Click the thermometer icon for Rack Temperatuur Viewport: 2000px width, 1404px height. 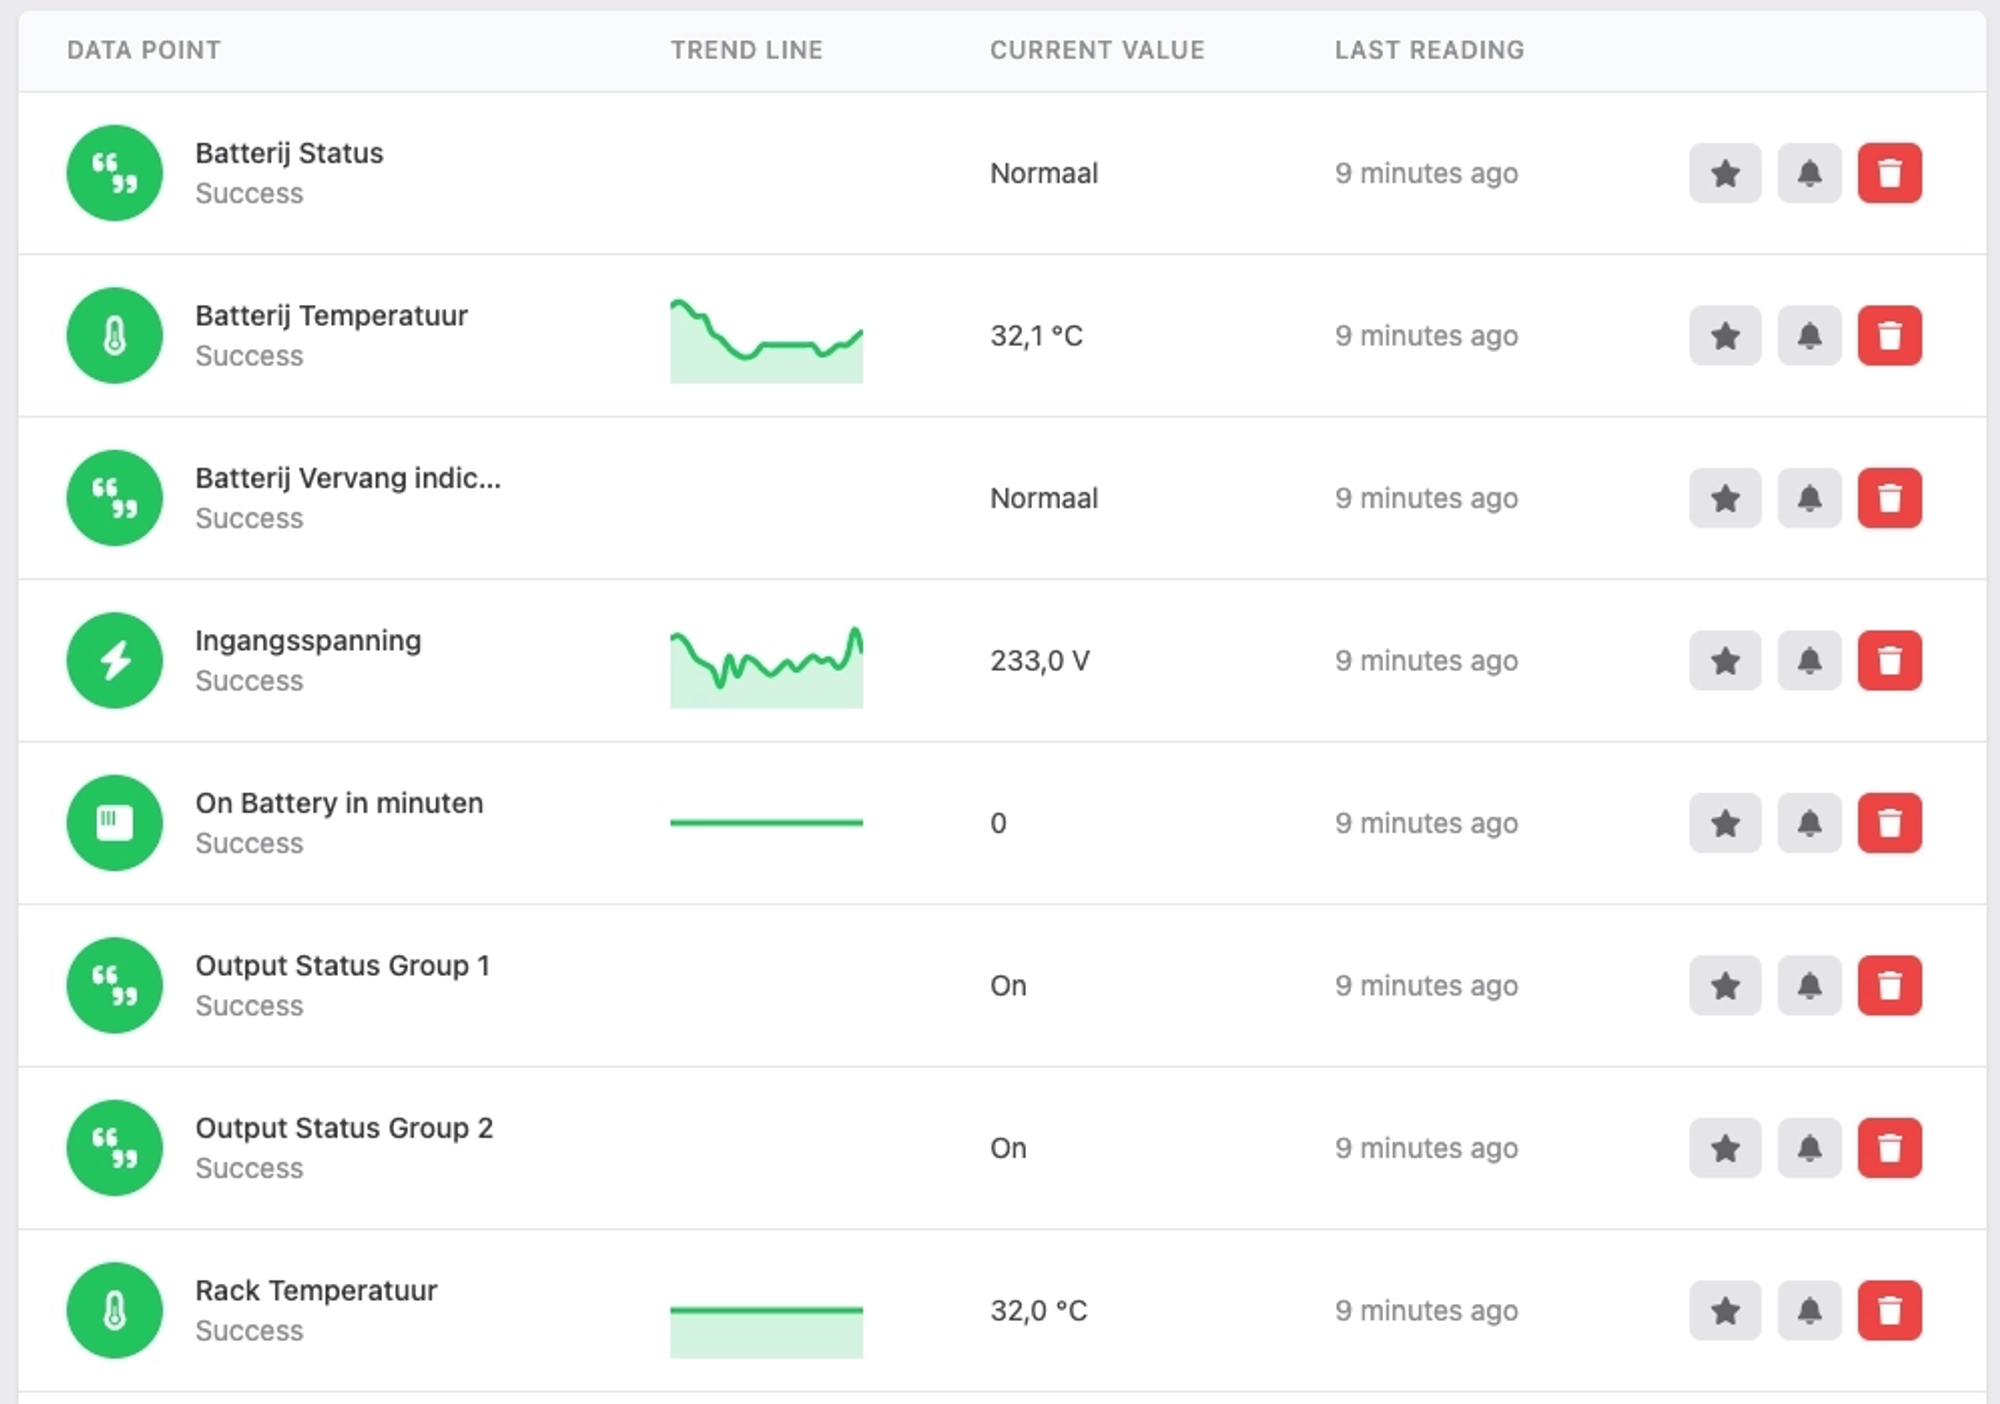click(115, 1310)
